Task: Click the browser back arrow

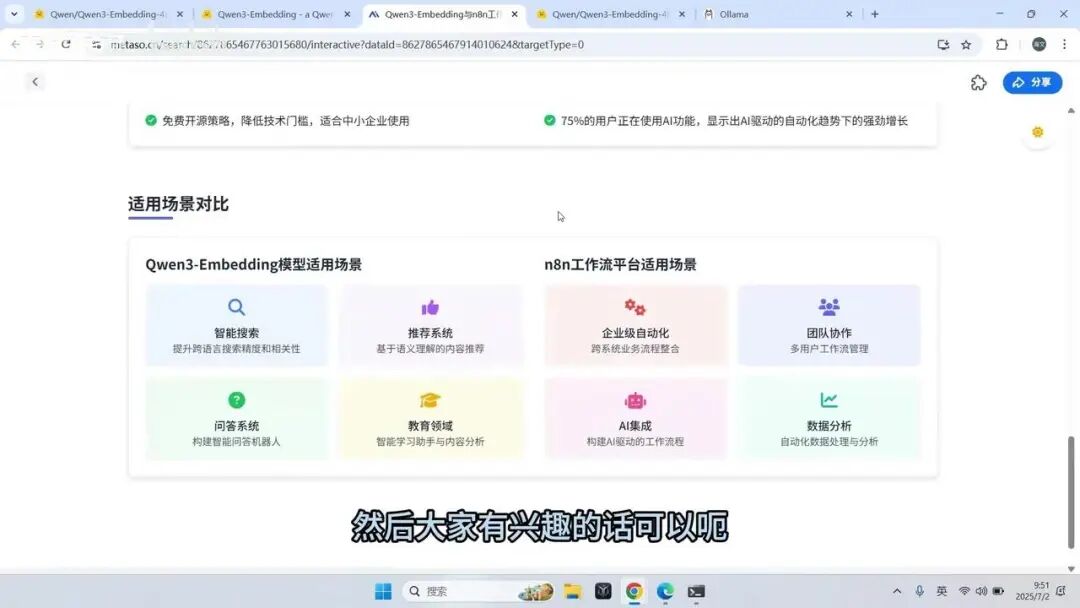Action: pos(15,45)
